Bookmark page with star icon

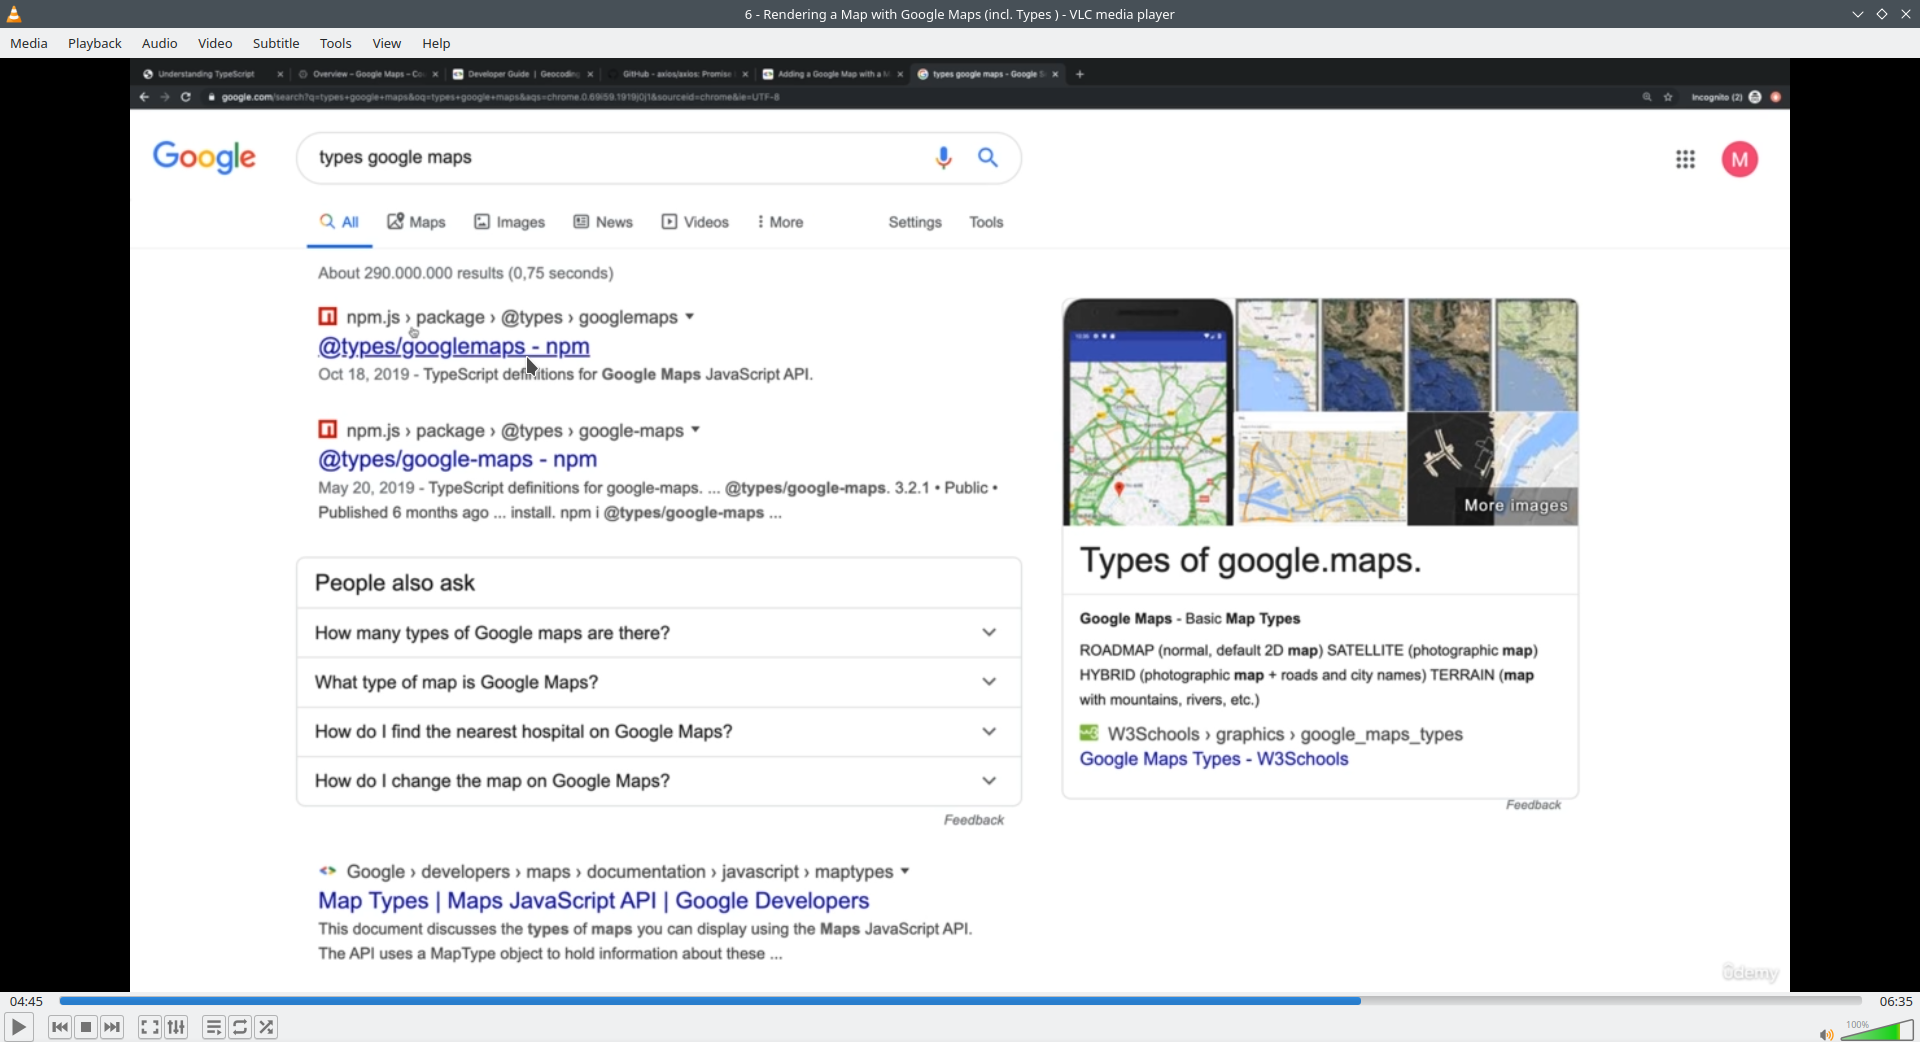(1668, 97)
